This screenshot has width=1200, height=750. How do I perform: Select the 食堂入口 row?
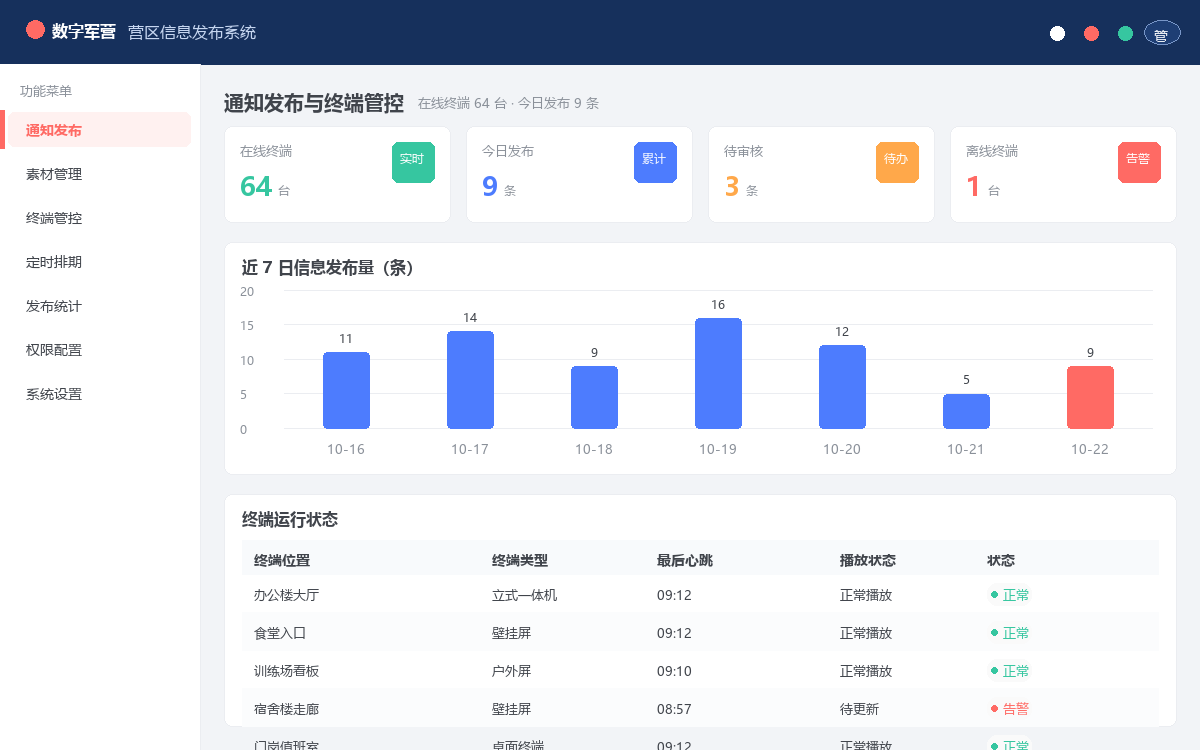pyautogui.click(x=700, y=633)
